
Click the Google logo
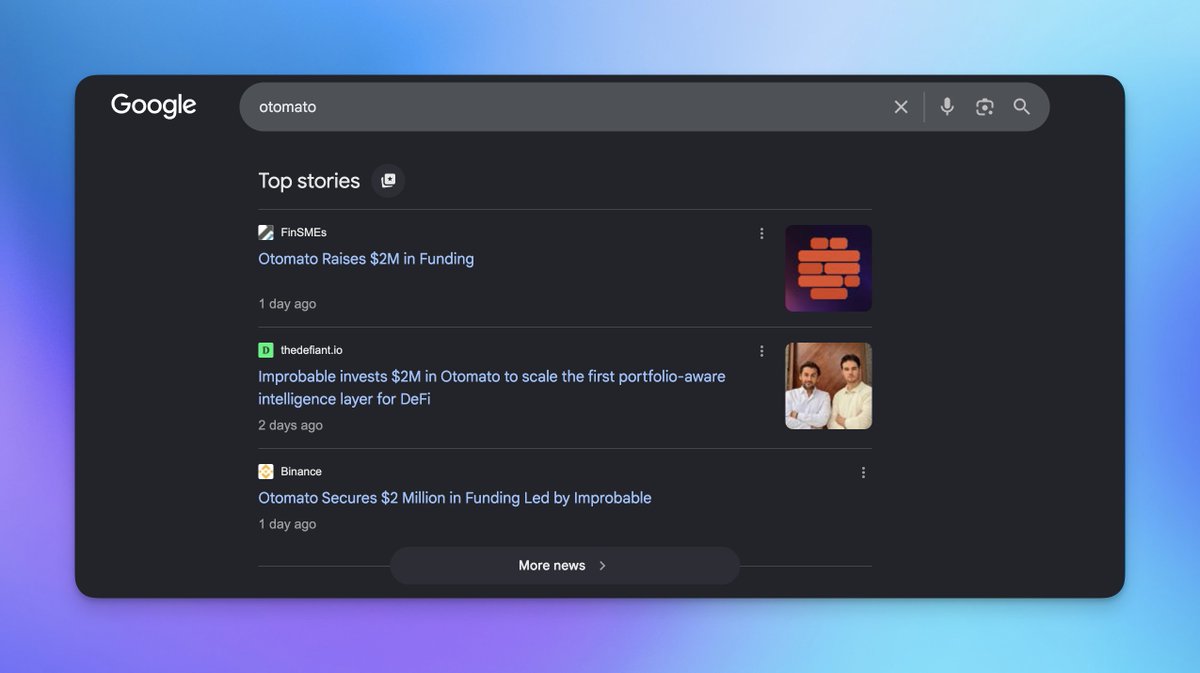[153, 106]
